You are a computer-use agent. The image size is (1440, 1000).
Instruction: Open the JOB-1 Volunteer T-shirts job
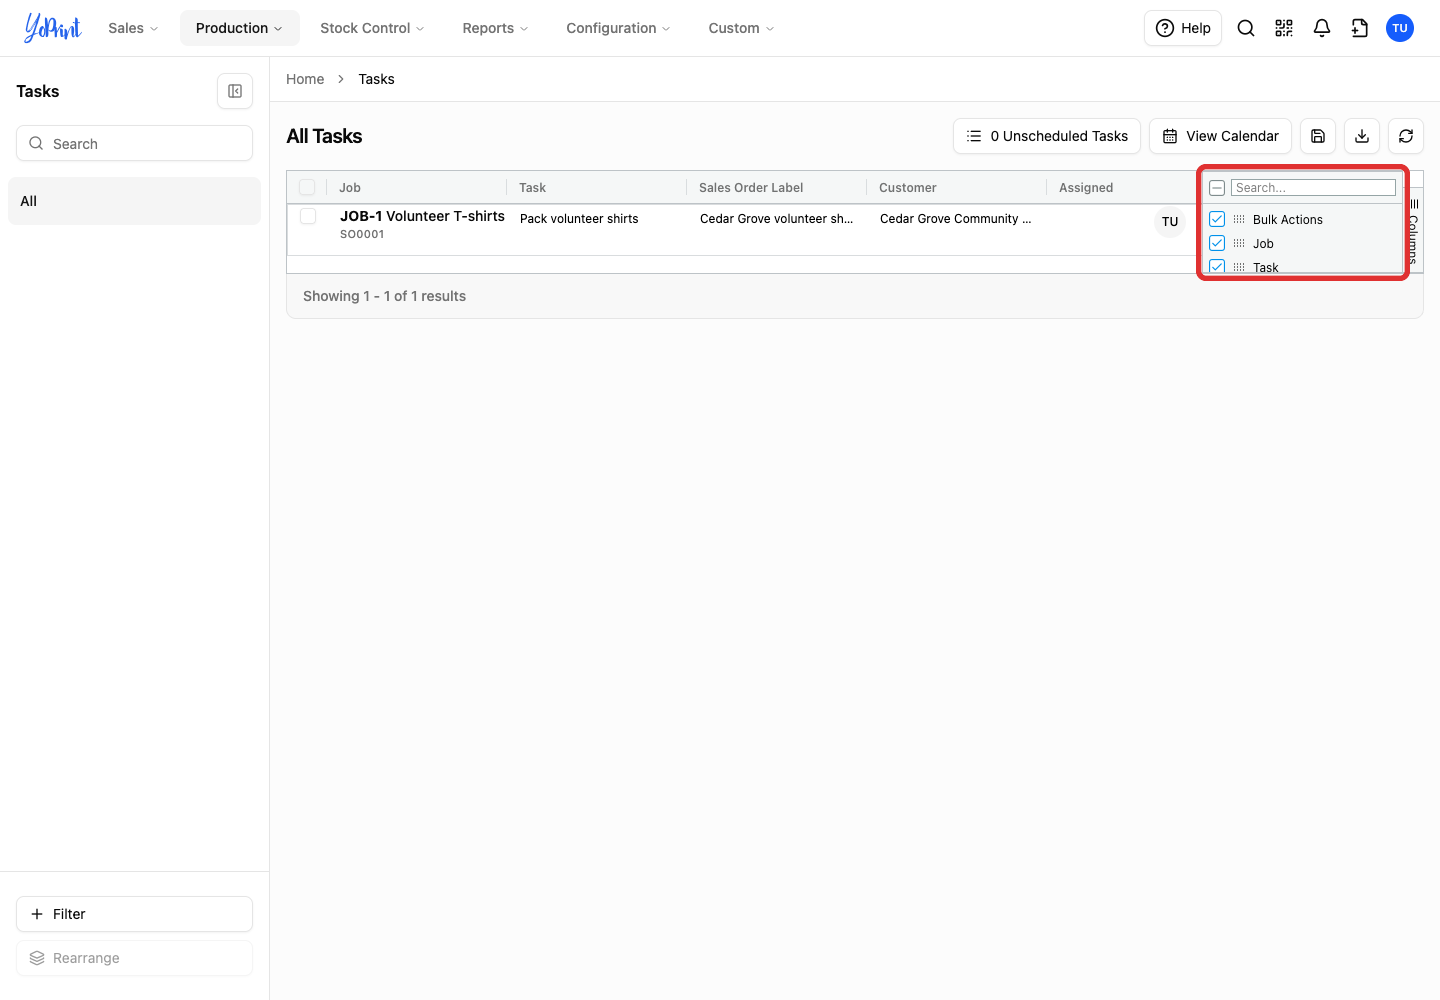422,216
